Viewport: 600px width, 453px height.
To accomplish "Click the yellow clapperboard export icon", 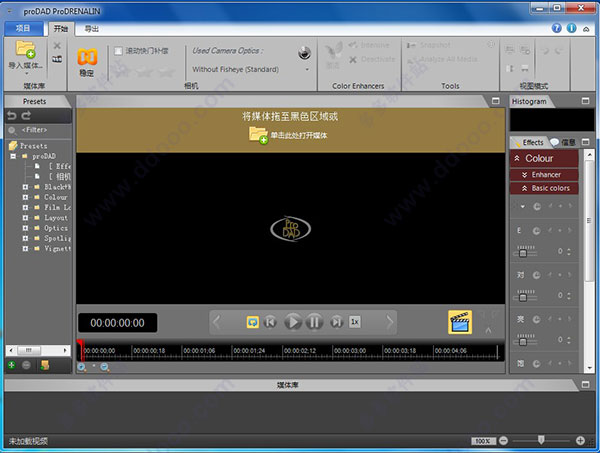I will 460,322.
